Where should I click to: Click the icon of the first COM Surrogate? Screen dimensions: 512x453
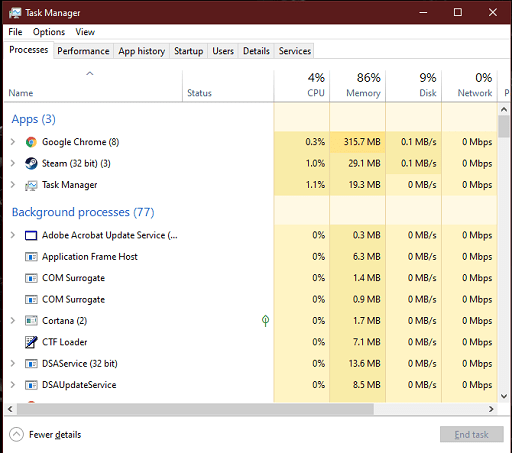pos(31,278)
